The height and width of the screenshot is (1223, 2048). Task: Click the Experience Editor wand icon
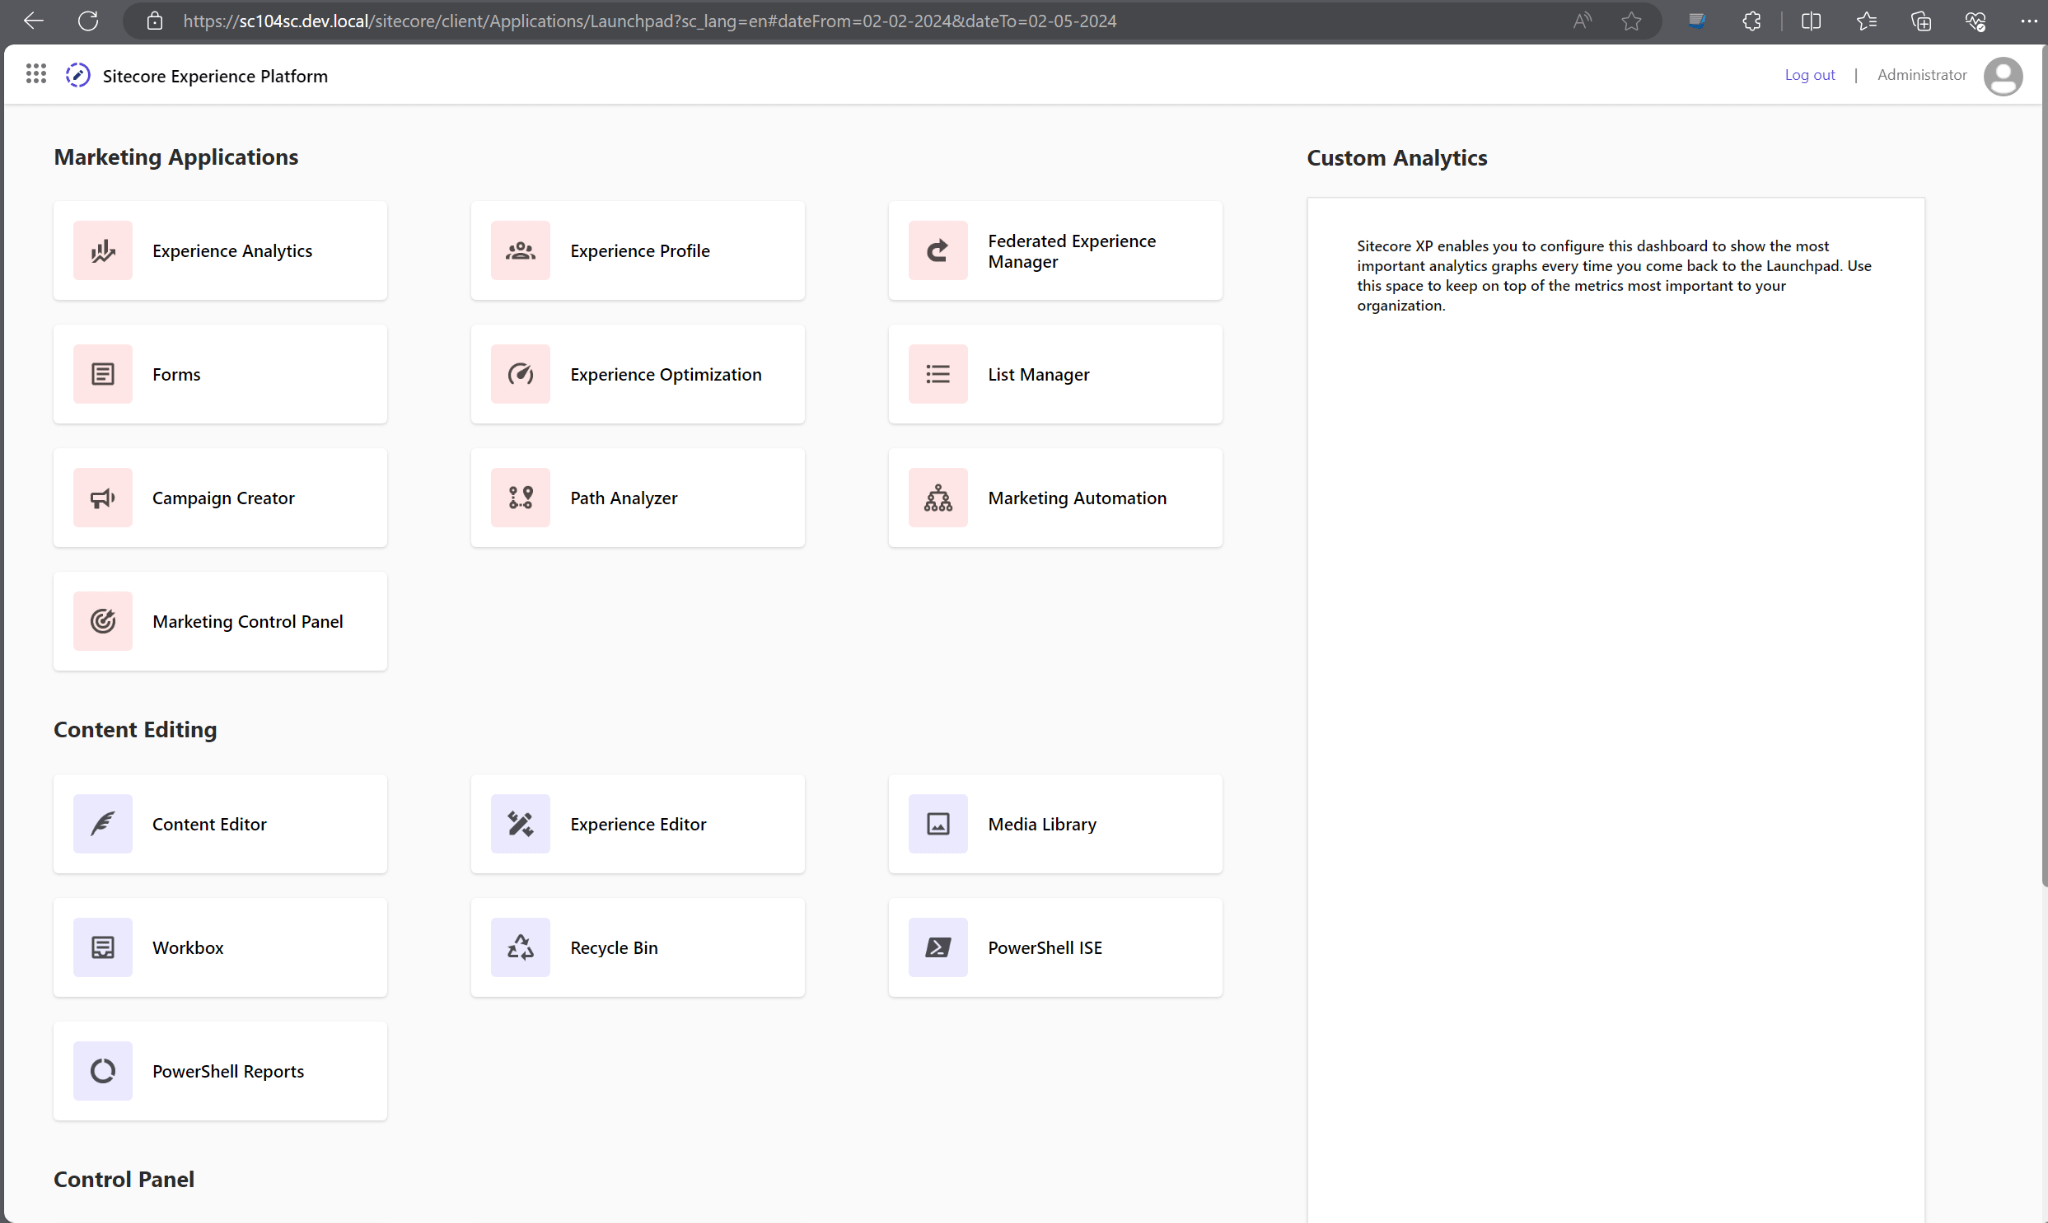tap(520, 824)
